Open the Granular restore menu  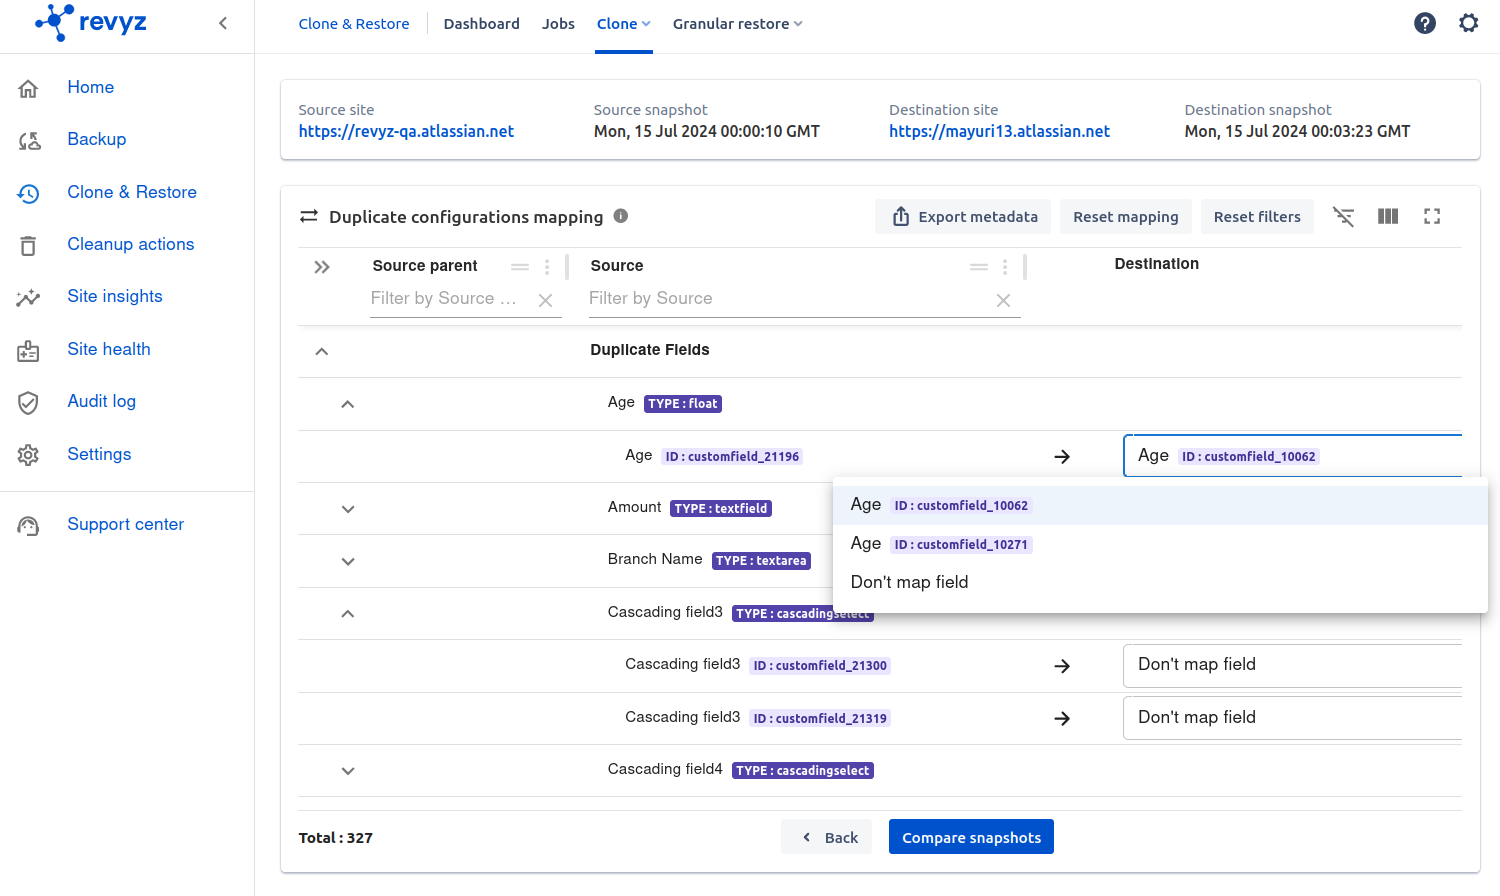pos(737,24)
